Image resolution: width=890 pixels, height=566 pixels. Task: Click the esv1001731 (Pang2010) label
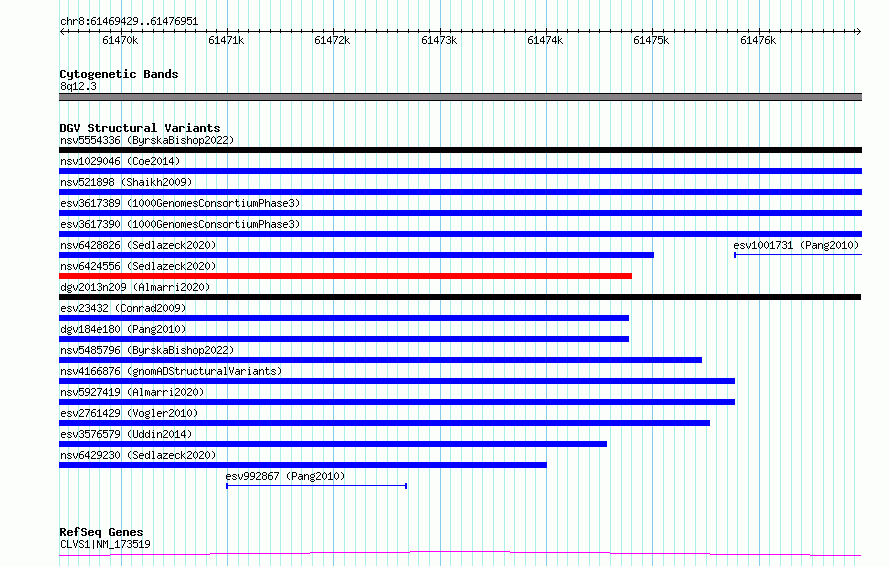coord(796,245)
